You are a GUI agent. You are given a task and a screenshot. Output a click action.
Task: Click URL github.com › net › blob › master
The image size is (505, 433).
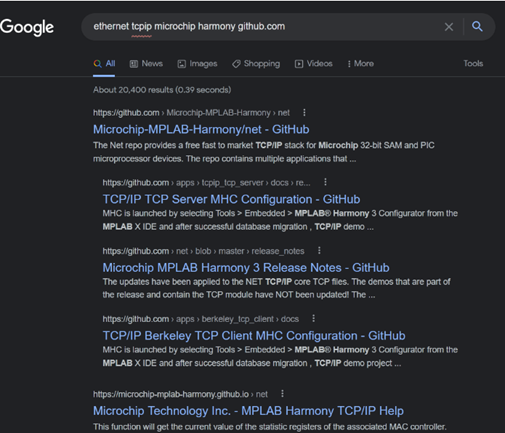[203, 251]
